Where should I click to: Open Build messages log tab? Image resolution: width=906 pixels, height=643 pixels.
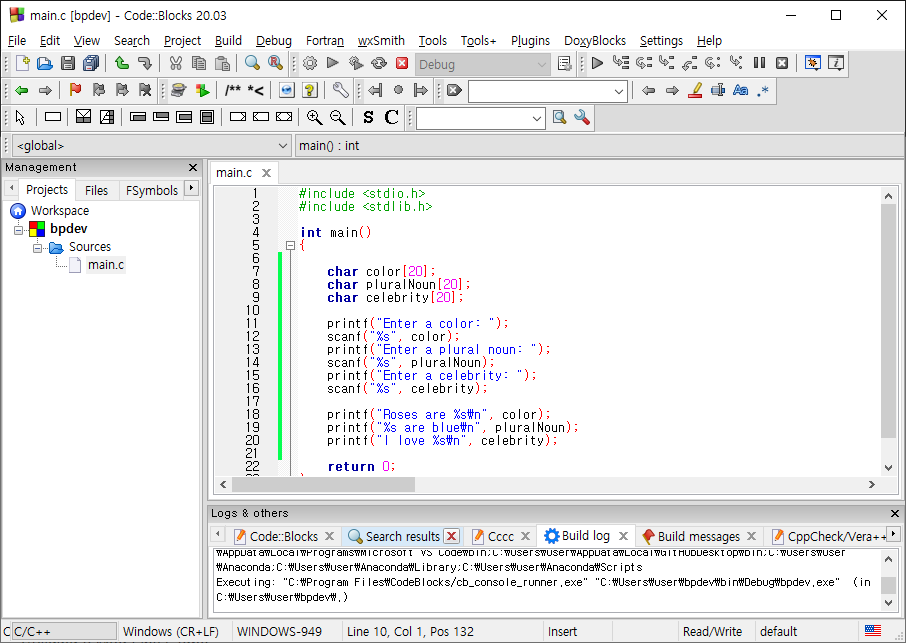(x=698, y=537)
